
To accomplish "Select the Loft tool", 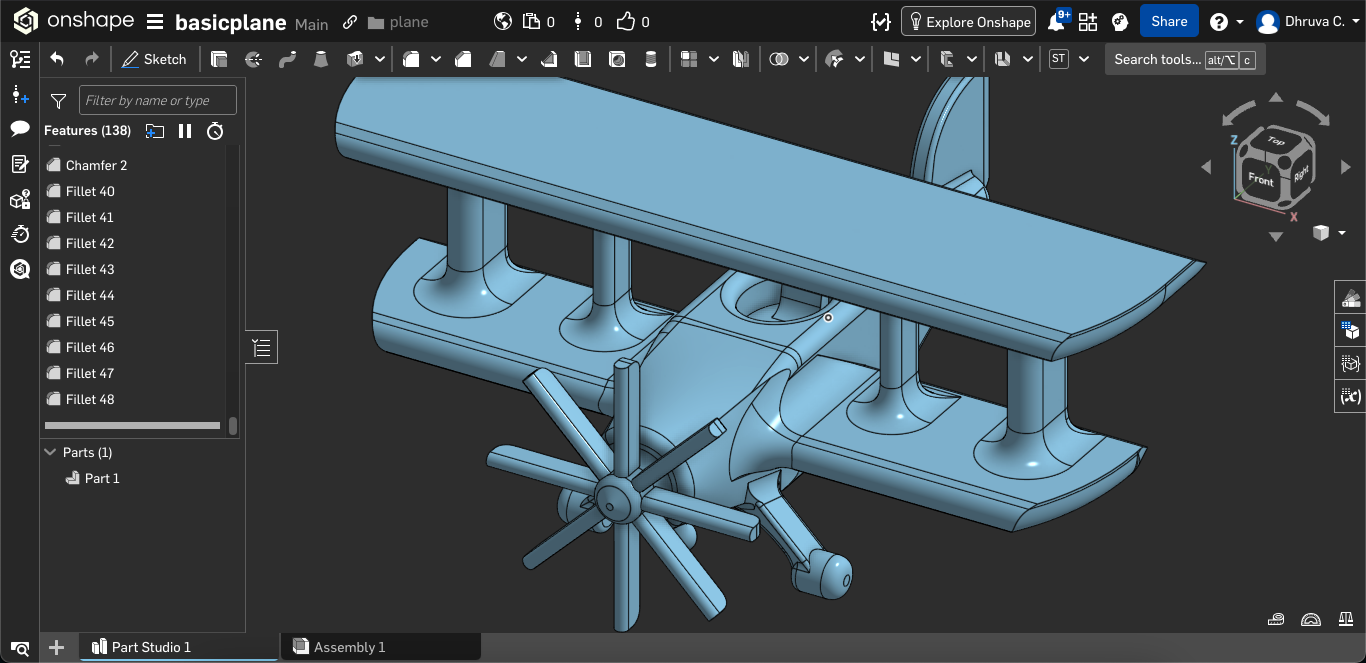I will coord(320,59).
